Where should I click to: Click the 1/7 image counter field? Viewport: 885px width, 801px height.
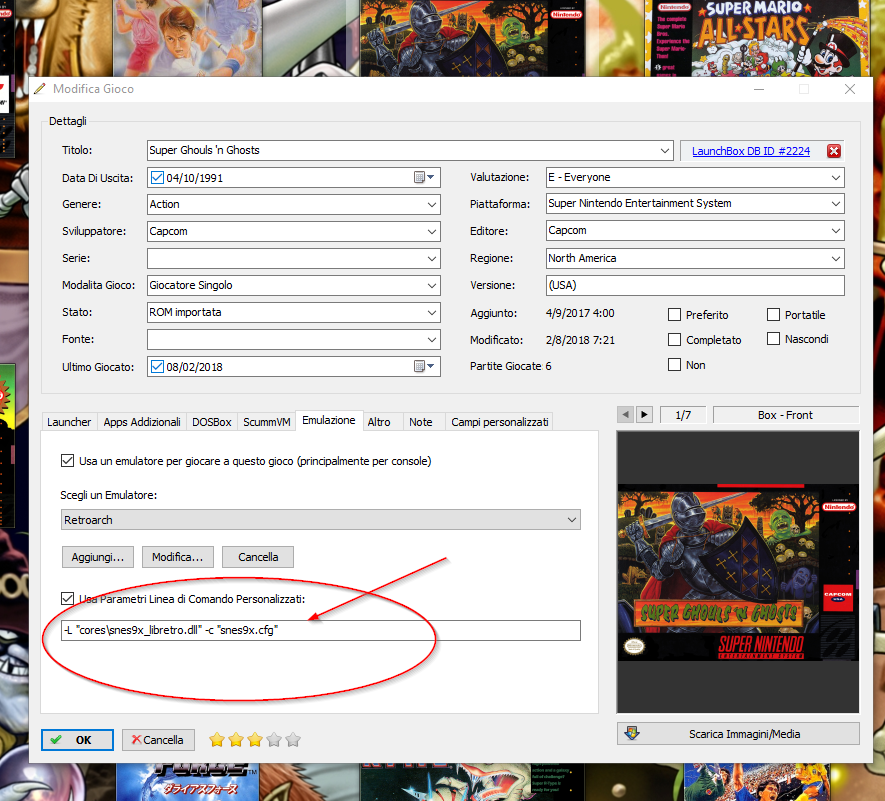683,415
